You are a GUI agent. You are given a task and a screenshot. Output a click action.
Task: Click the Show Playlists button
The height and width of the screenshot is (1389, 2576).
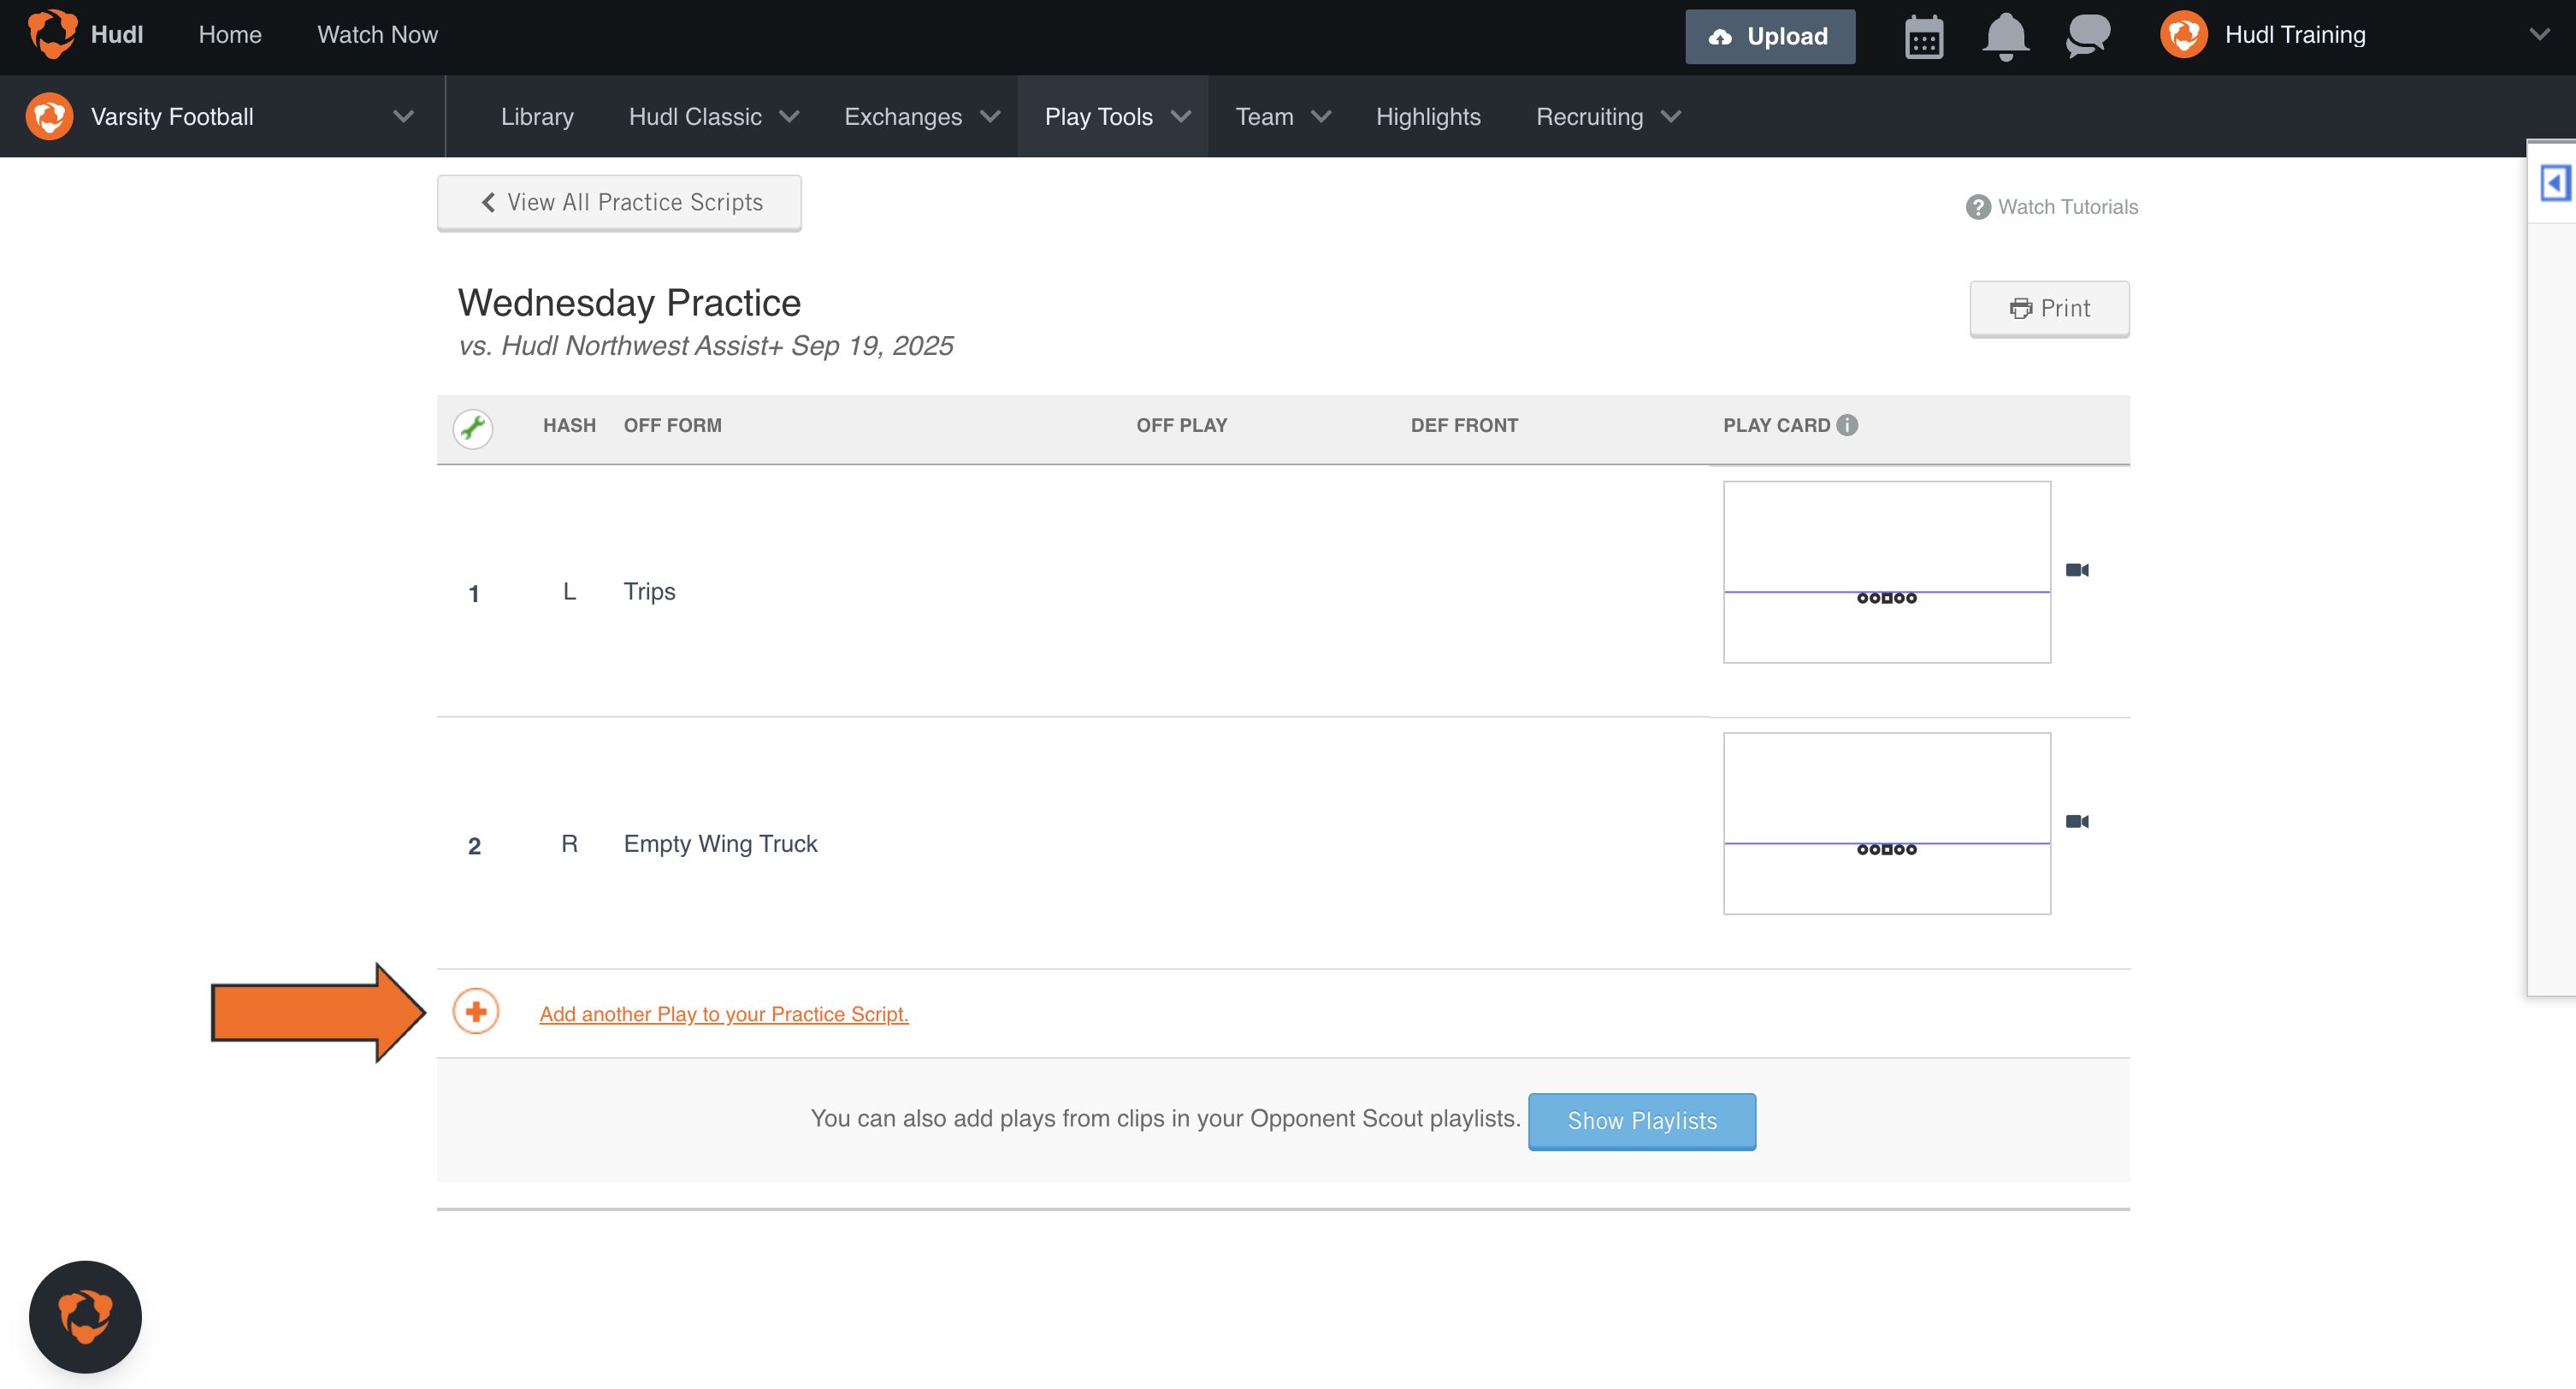1642,1121
